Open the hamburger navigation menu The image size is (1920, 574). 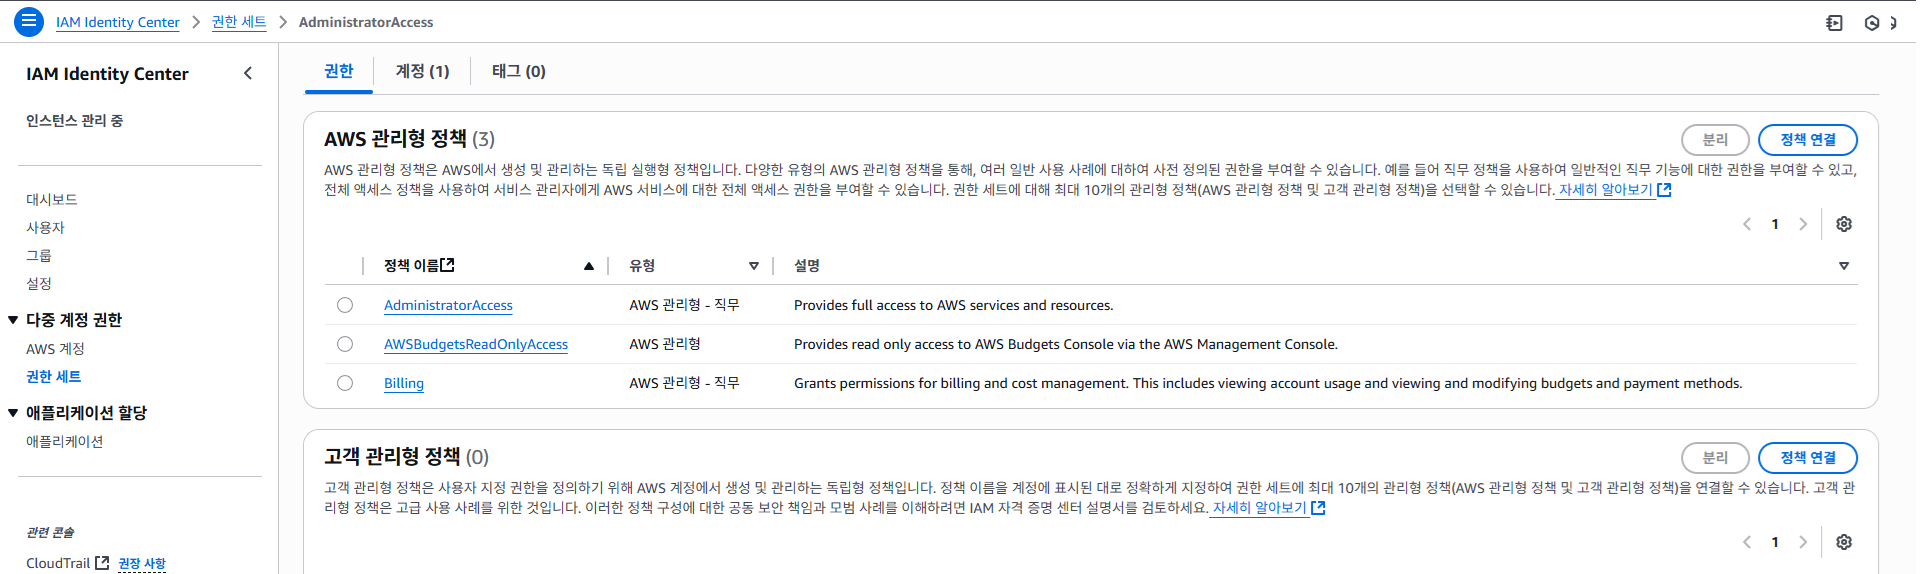point(29,21)
